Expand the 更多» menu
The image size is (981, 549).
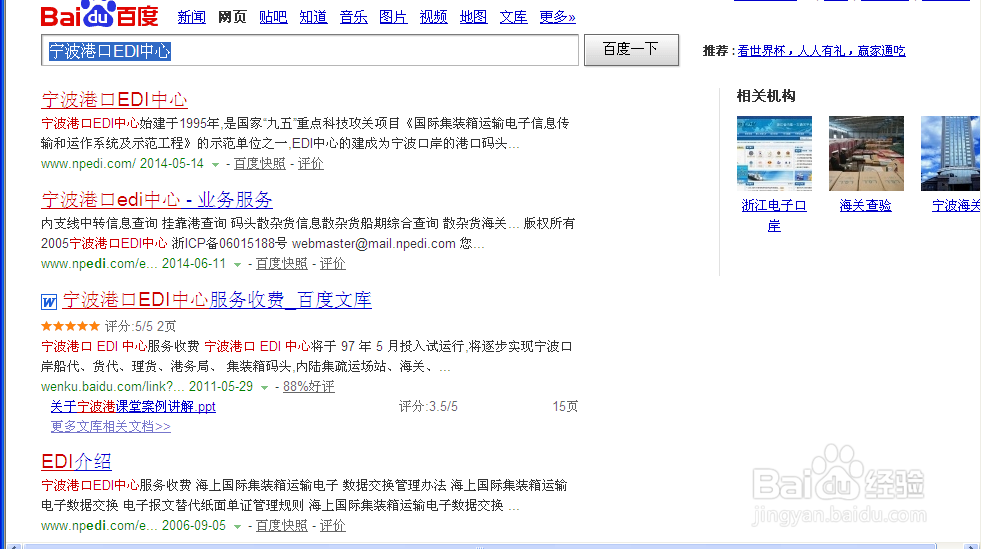(x=557, y=17)
